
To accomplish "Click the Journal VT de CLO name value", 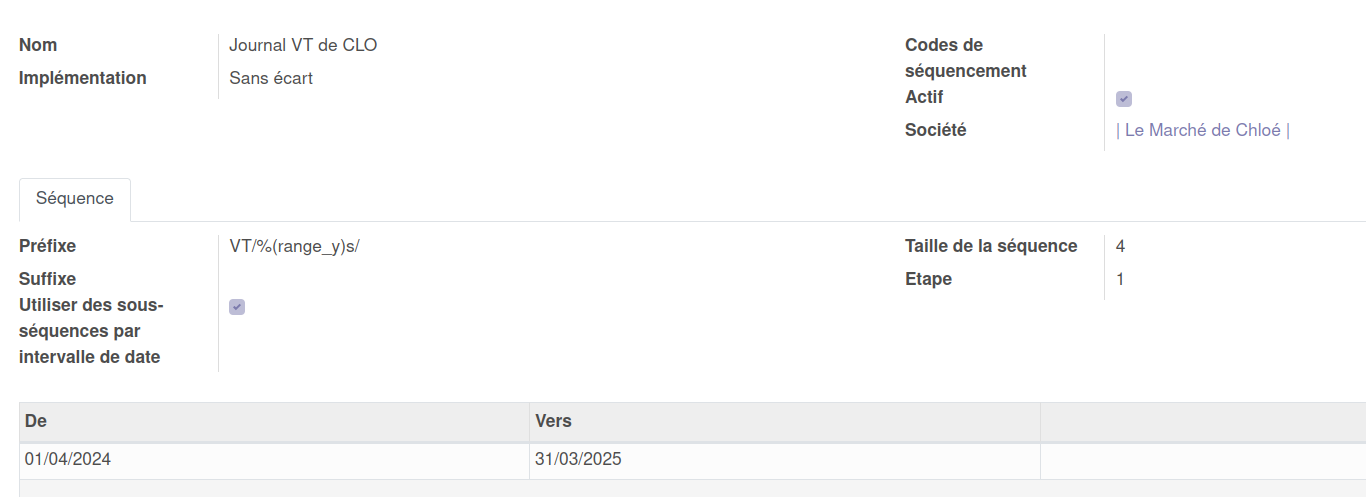I will point(303,45).
